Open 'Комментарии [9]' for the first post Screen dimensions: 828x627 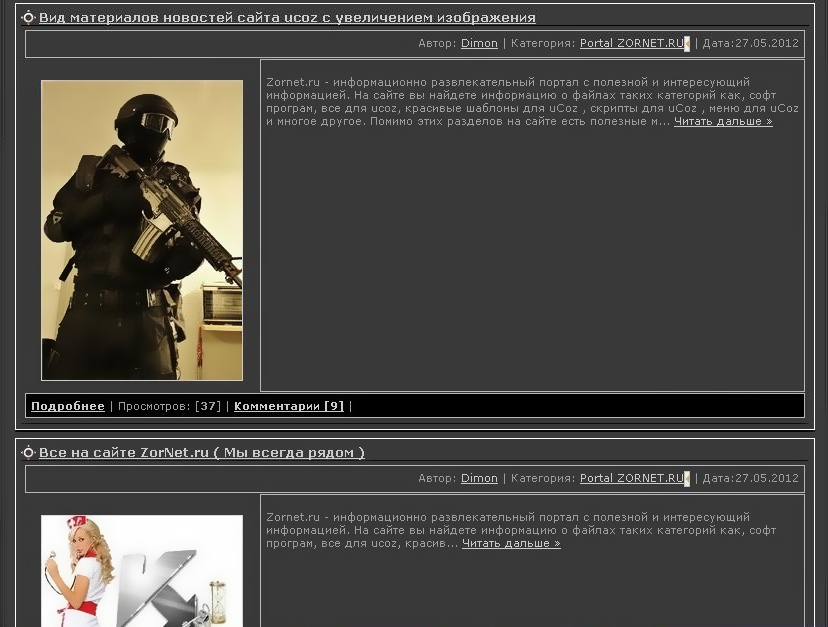pyautogui.click(x=289, y=407)
